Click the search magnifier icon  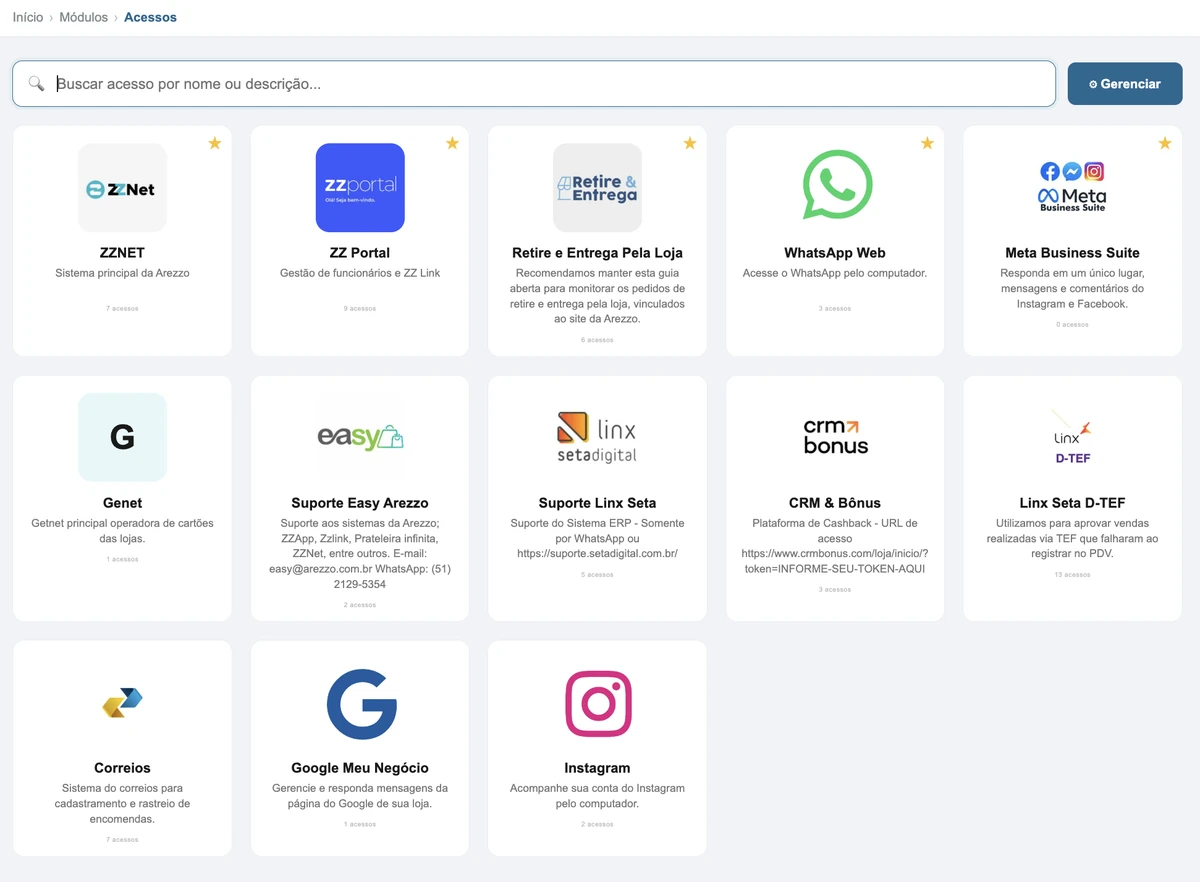pos(36,84)
